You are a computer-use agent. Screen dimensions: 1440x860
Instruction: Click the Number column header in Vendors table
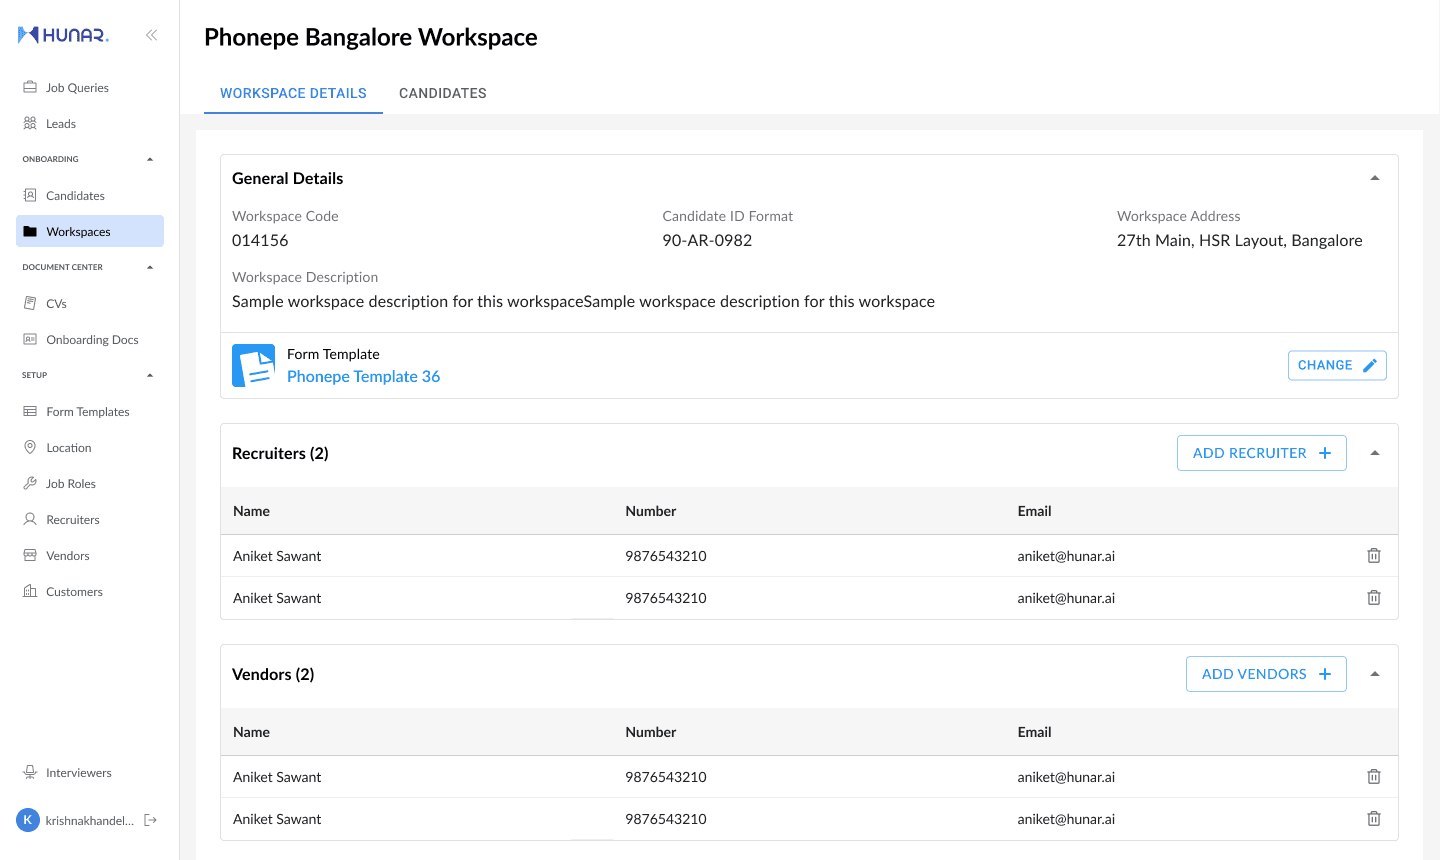coord(651,732)
